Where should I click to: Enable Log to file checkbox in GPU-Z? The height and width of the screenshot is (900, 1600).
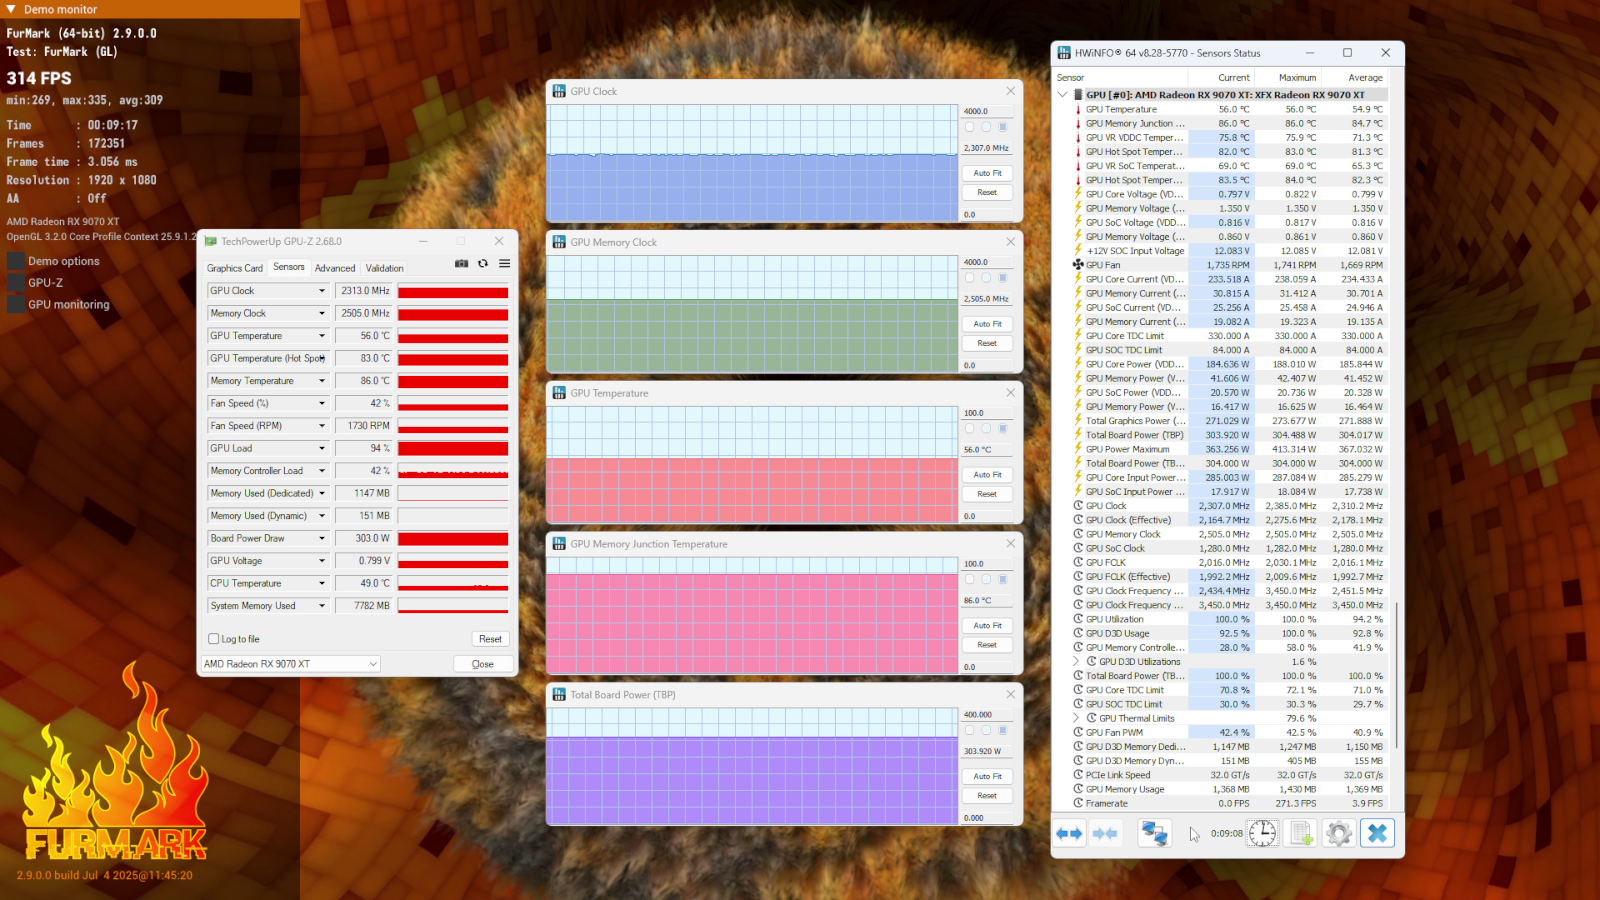tap(213, 639)
